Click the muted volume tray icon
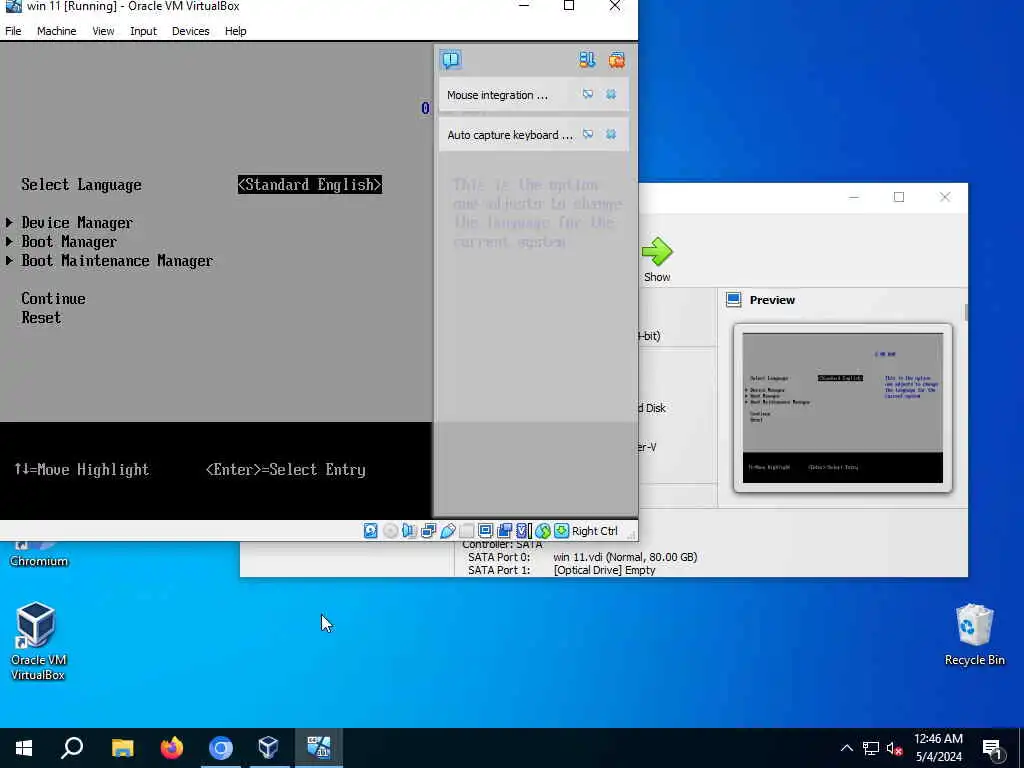 [895, 748]
